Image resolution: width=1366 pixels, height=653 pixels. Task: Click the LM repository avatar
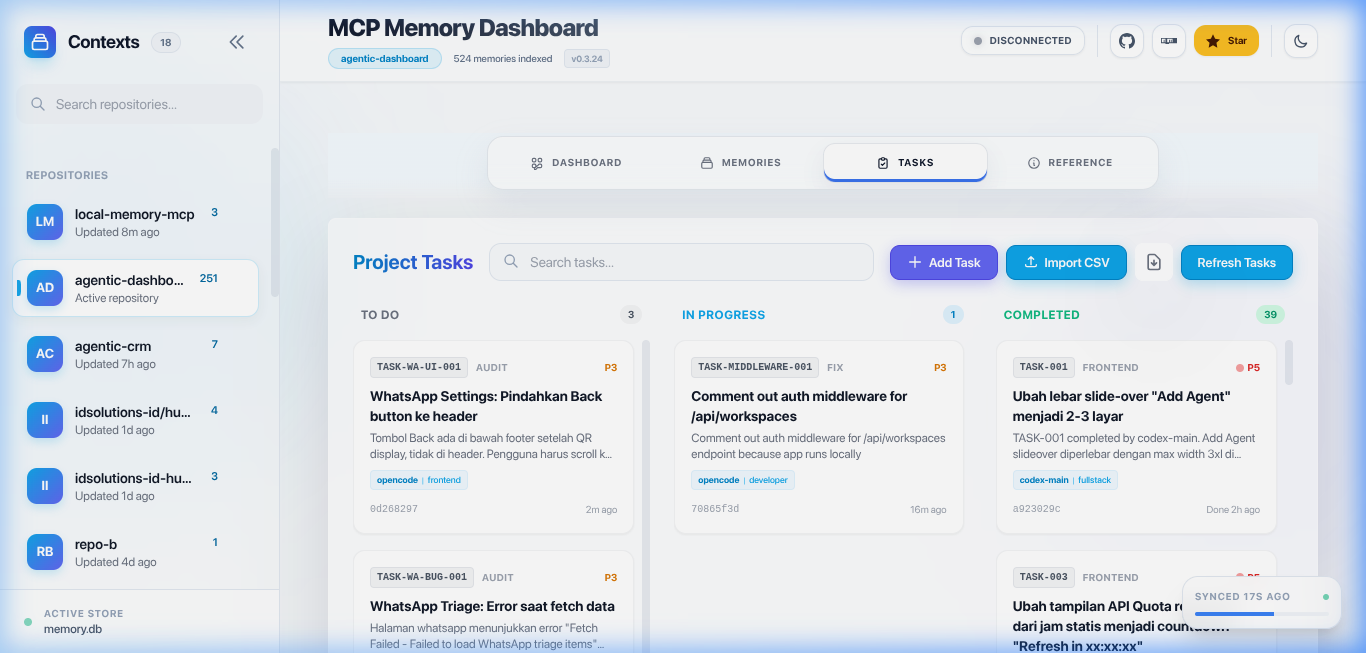click(x=45, y=222)
